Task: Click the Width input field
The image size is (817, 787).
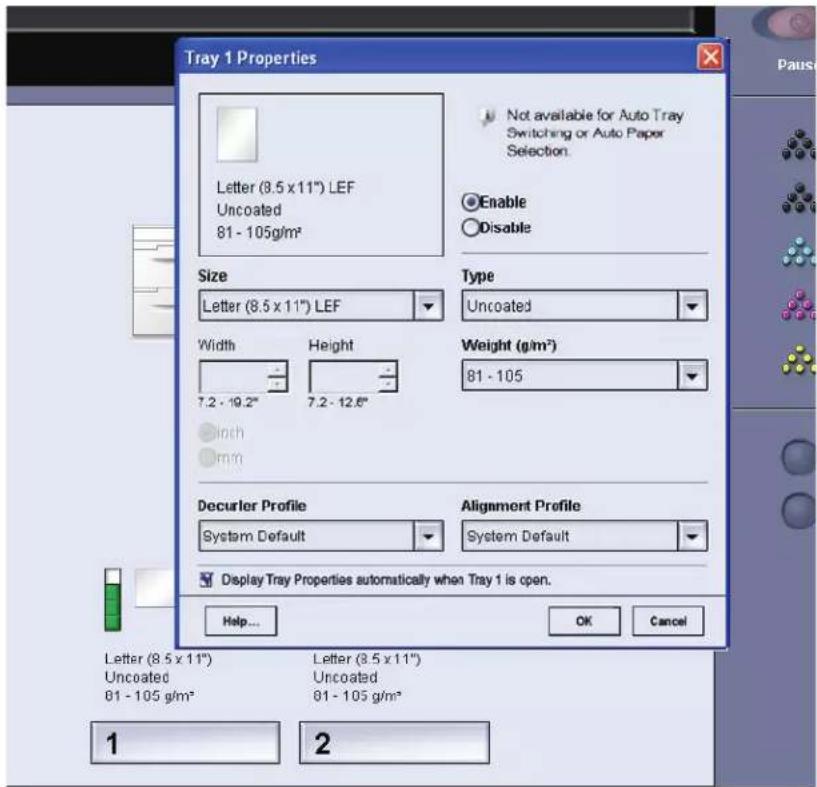Action: coord(233,377)
